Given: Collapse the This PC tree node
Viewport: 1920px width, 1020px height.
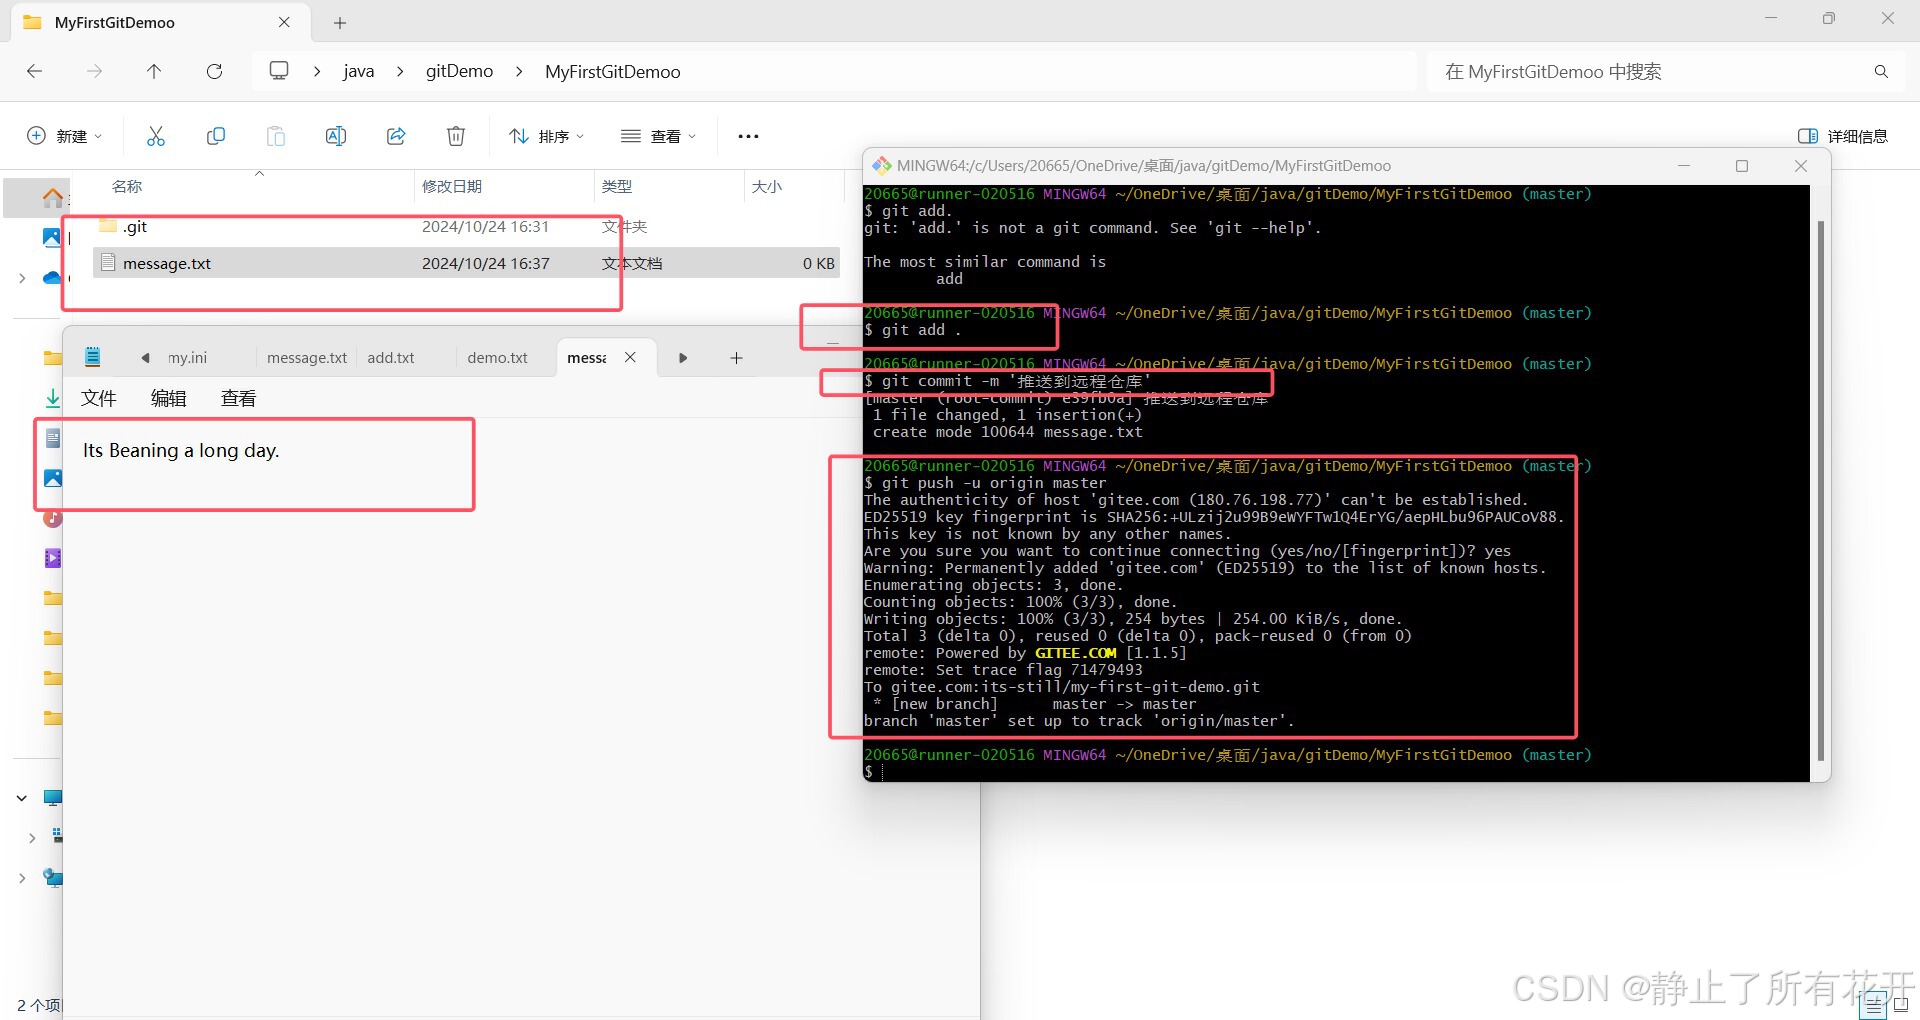Looking at the screenshot, I should click(x=22, y=798).
